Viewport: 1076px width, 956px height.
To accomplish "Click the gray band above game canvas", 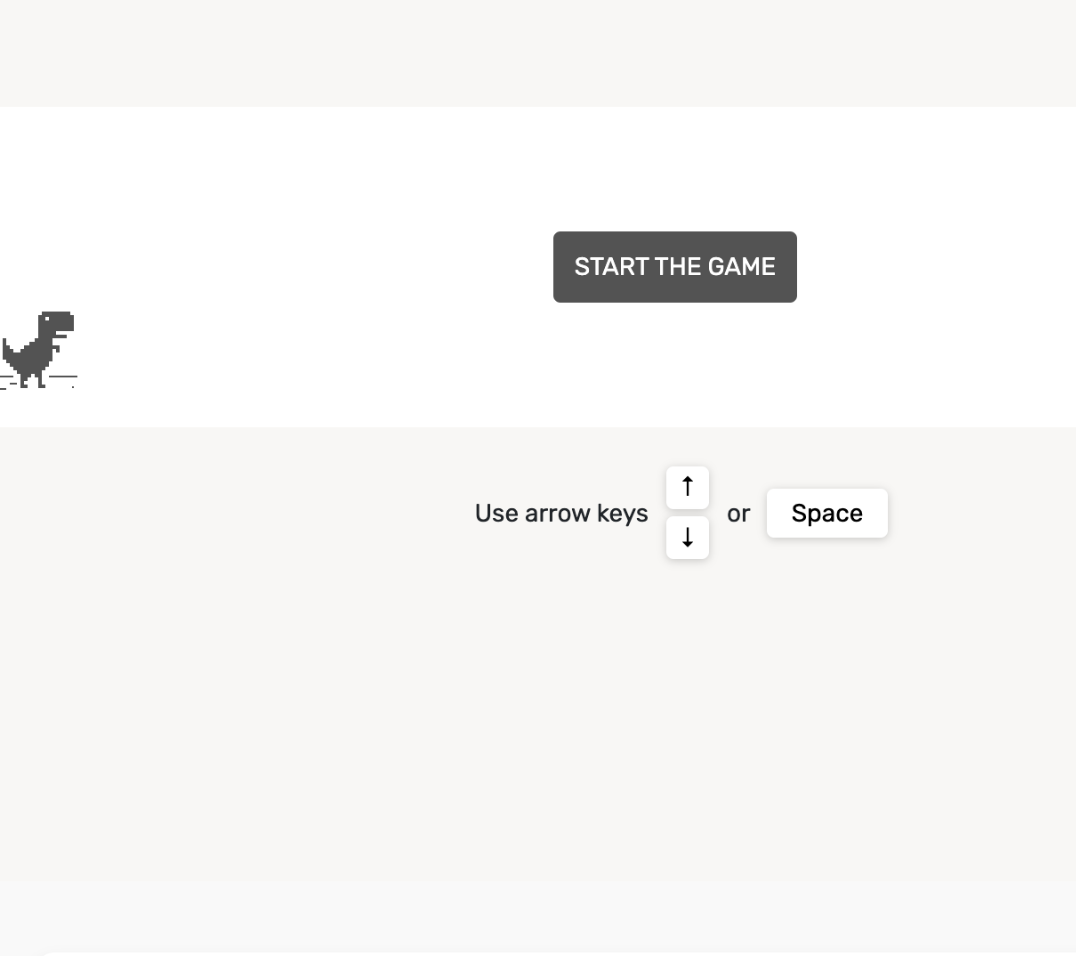I will pyautogui.click(x=538, y=52).
